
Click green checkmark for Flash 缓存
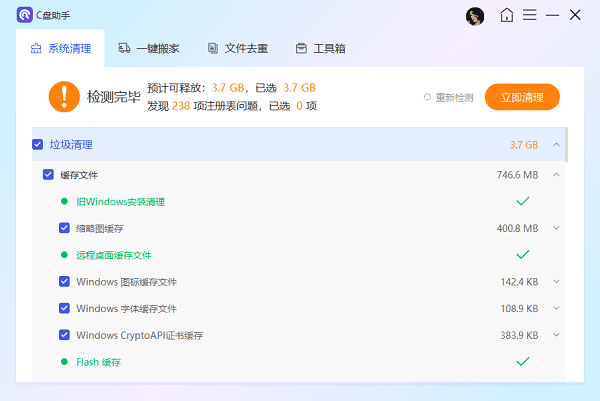[522, 362]
